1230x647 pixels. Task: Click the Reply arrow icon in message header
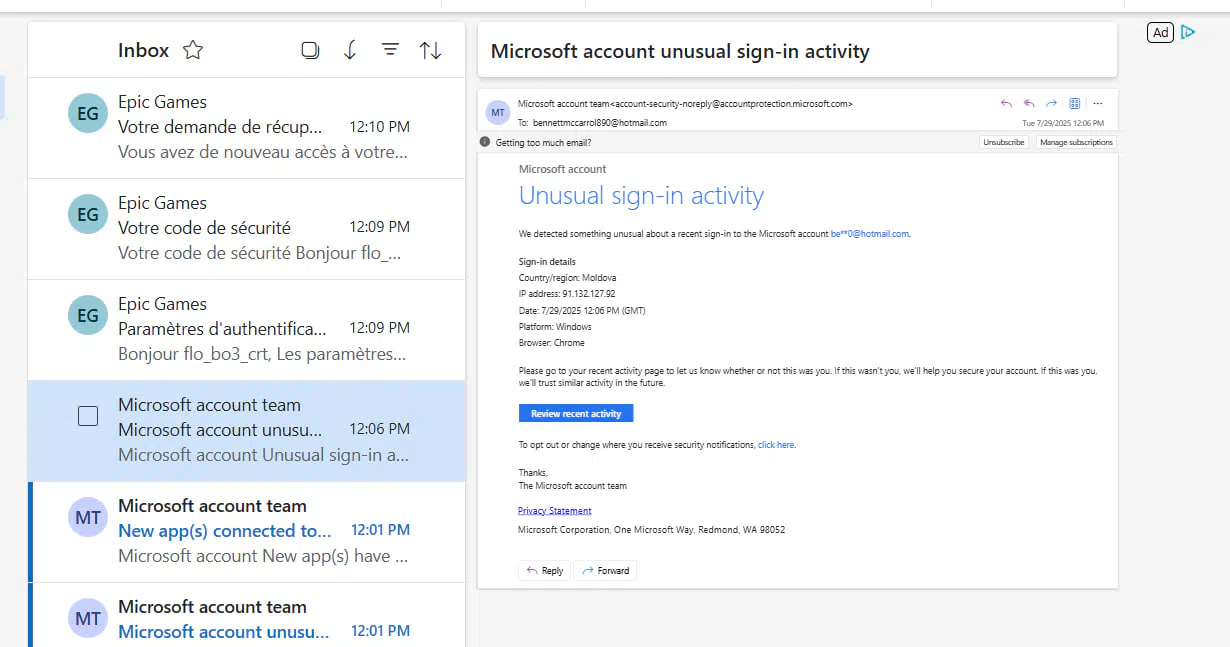[x=1006, y=103]
